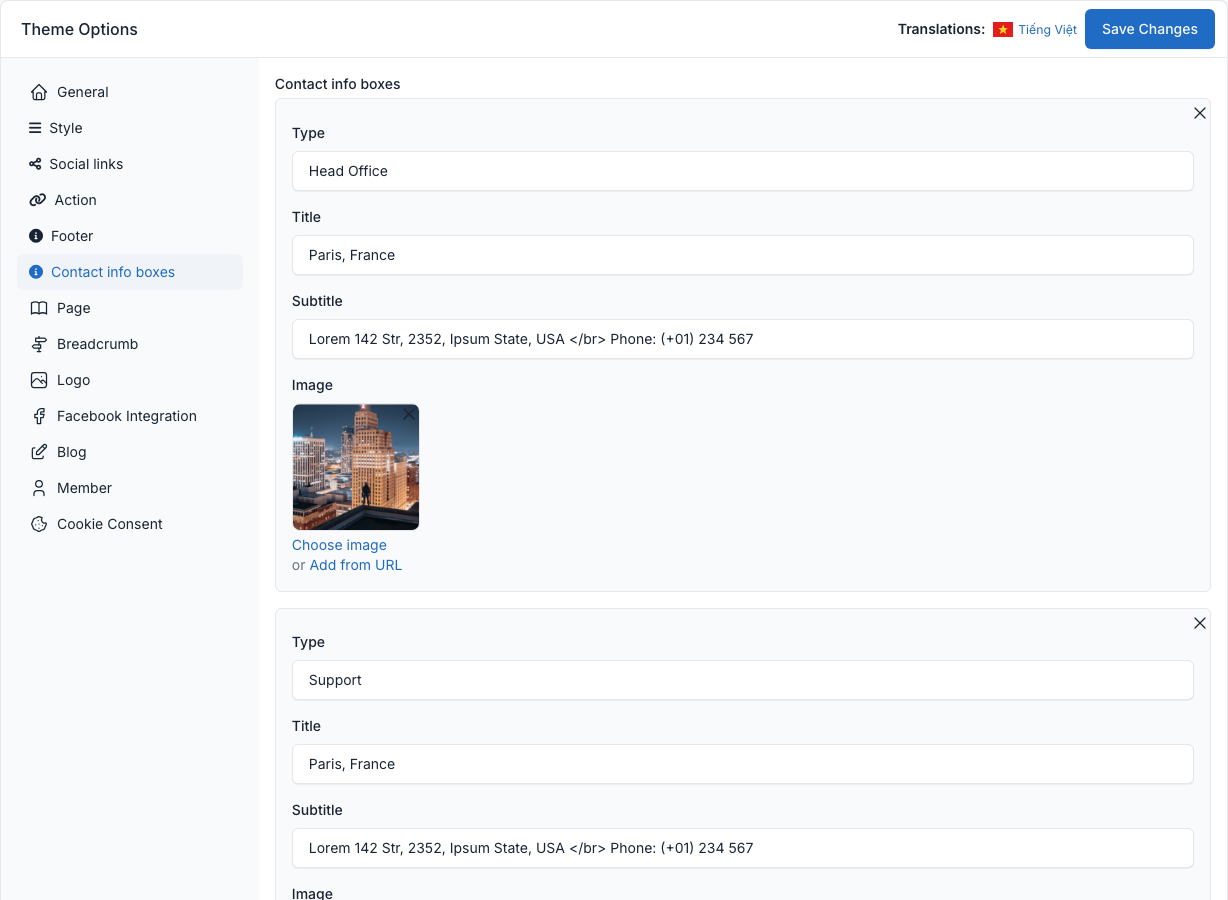Screen dimensions: 1228x900
Task: Save Changes to theme options
Action: coord(1150,29)
